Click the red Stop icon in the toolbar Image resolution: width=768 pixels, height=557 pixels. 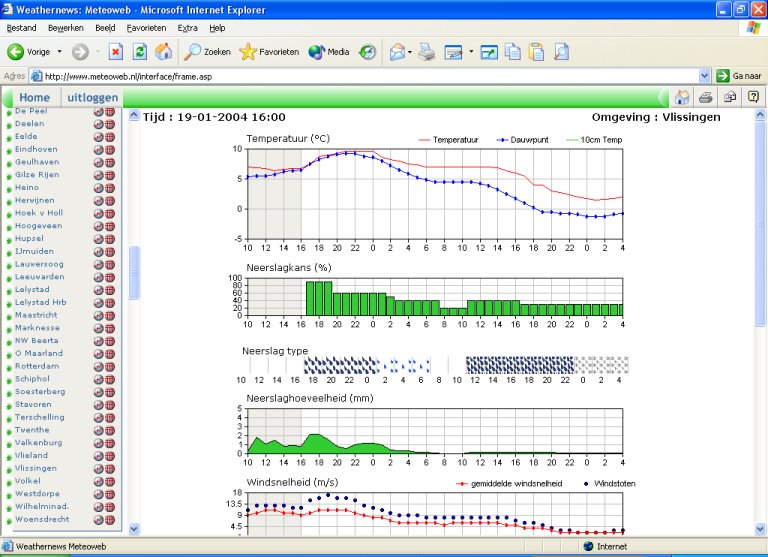pos(116,51)
